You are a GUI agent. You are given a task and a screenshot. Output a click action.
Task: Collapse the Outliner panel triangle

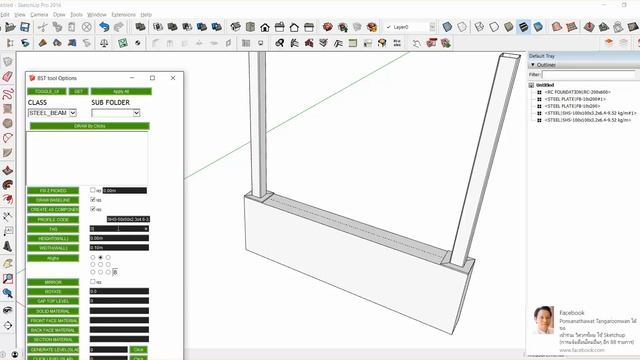[533, 65]
